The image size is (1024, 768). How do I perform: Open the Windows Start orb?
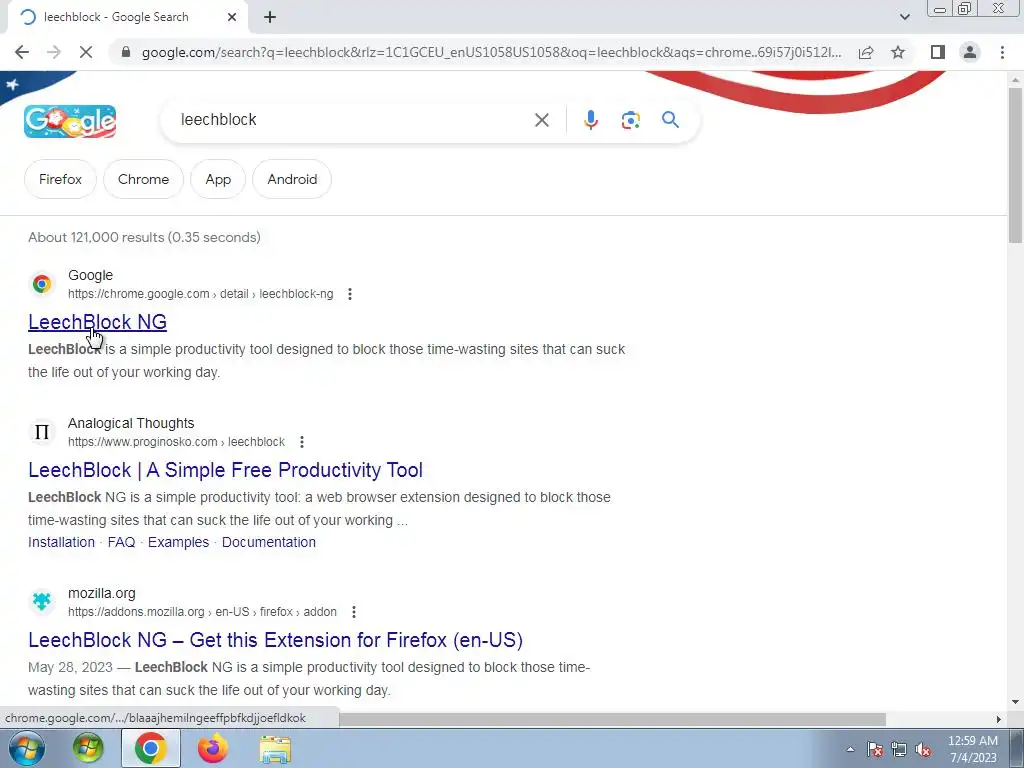[26, 748]
